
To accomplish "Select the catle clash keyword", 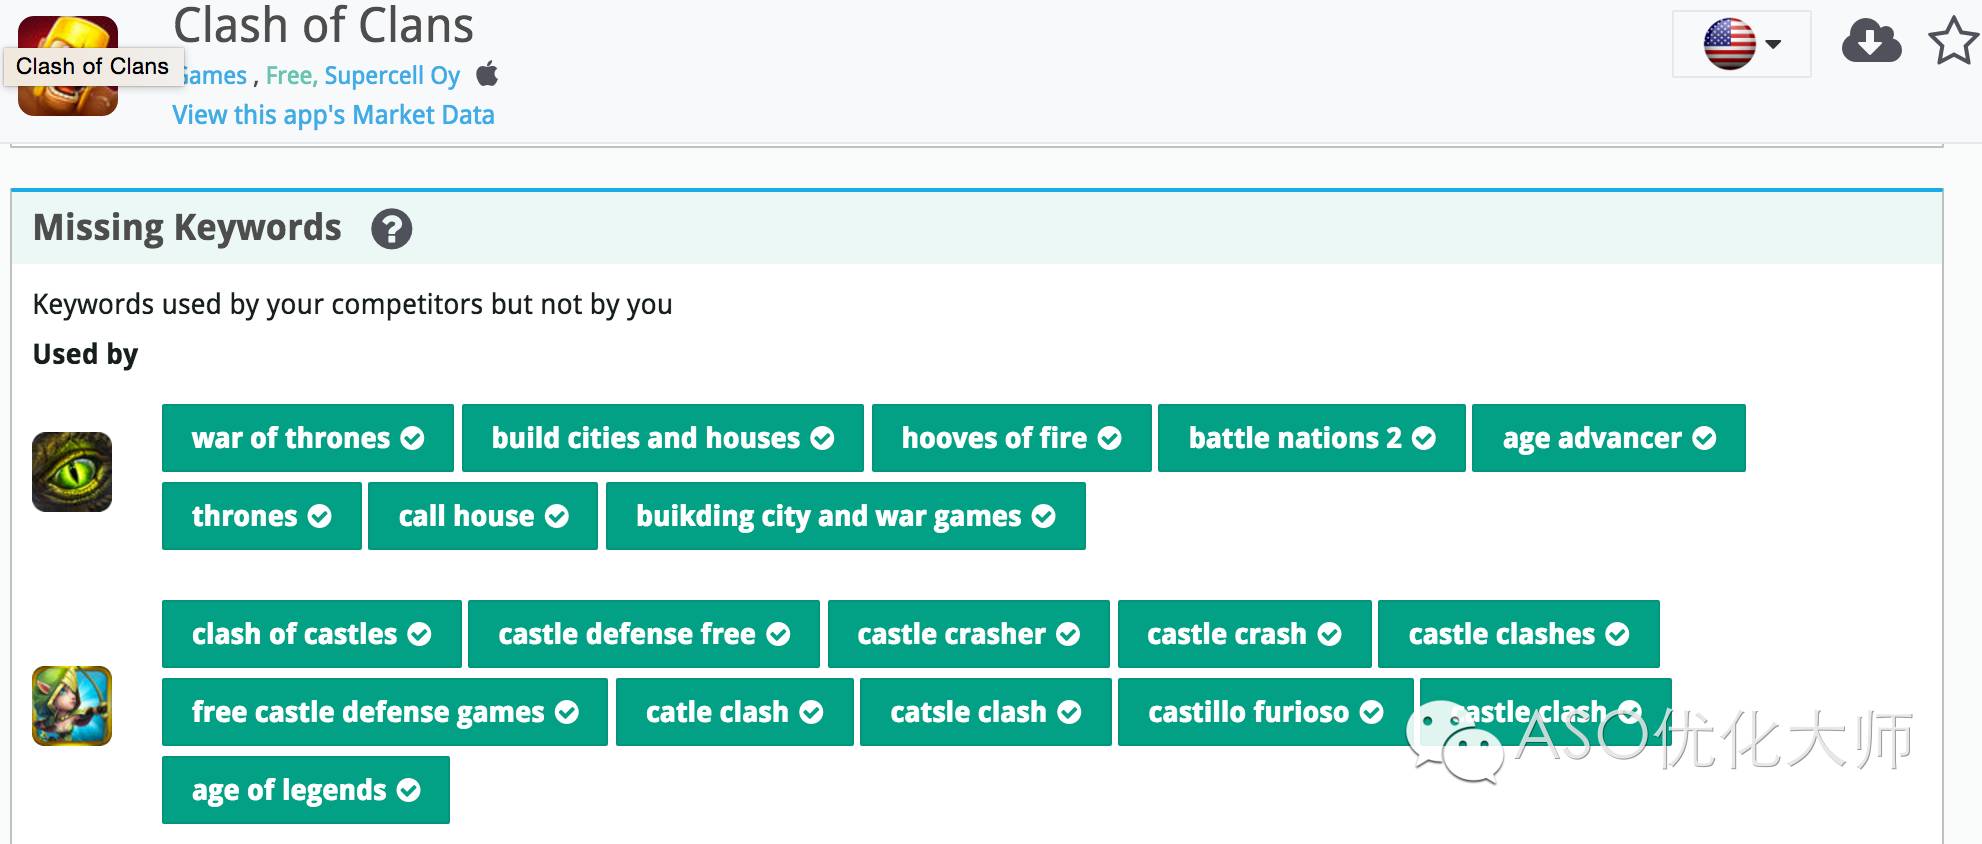I will (x=735, y=712).
